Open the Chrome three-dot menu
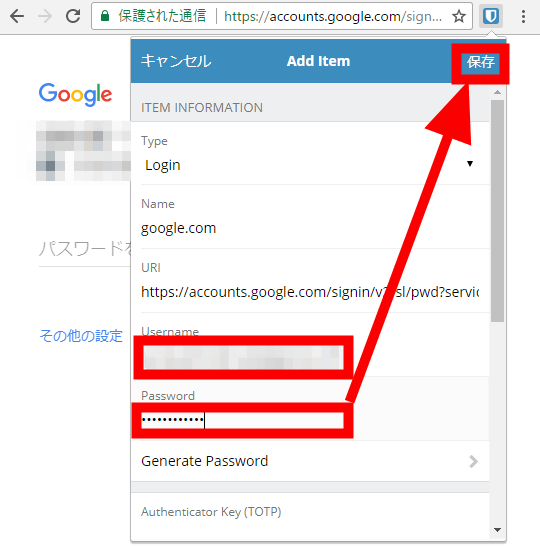The width and height of the screenshot is (540, 547). pos(523,16)
